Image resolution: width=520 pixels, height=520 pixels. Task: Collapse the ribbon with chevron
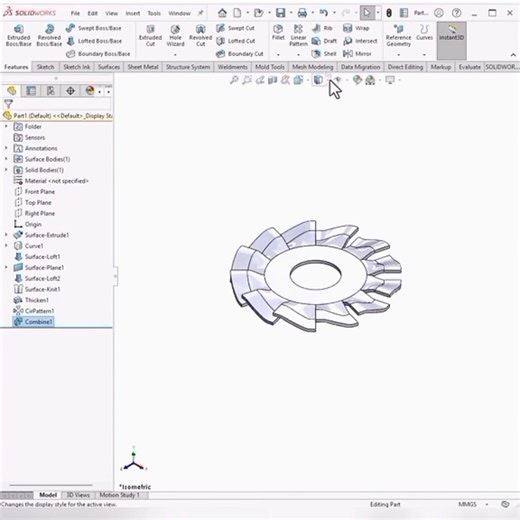513,55
